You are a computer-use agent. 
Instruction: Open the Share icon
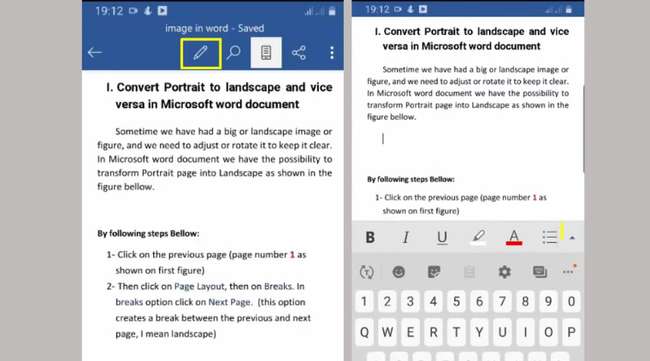pos(298,53)
